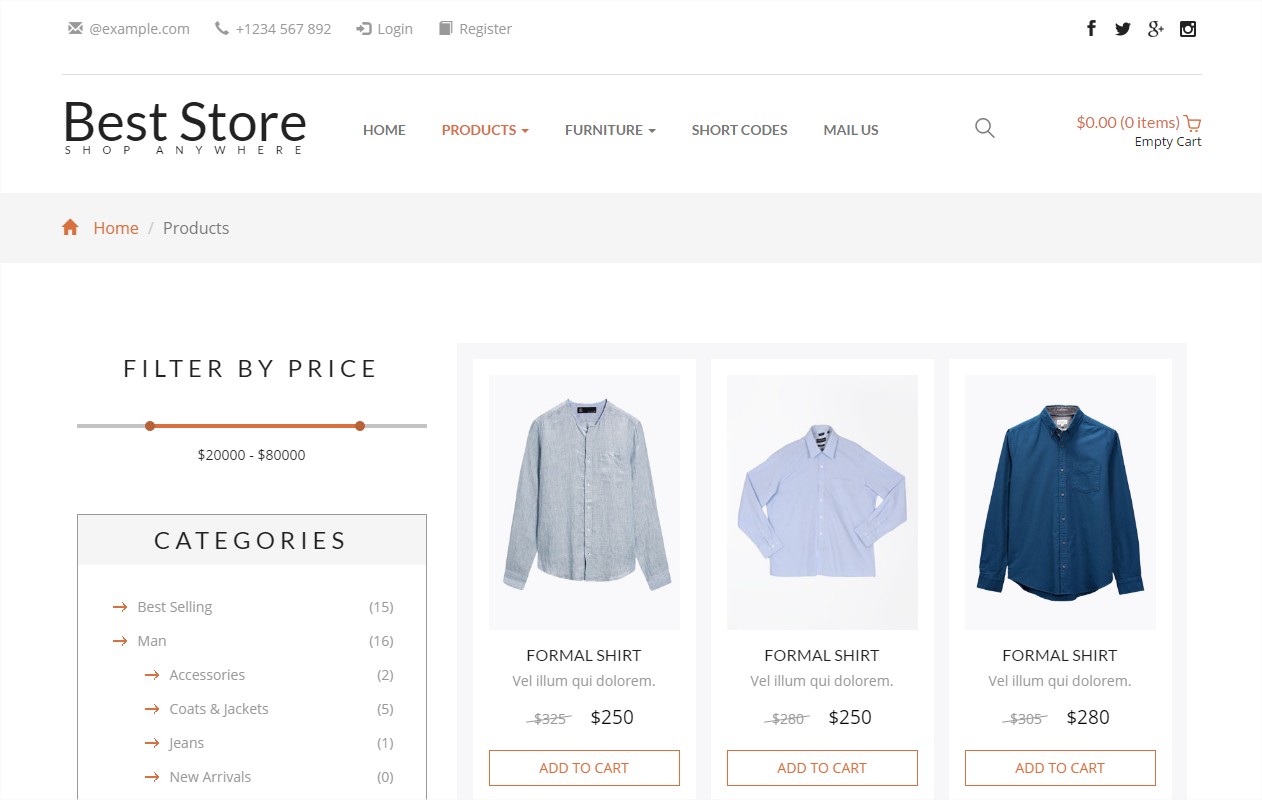
Task: Click the Formal Shirt title above $305
Action: (x=1060, y=655)
